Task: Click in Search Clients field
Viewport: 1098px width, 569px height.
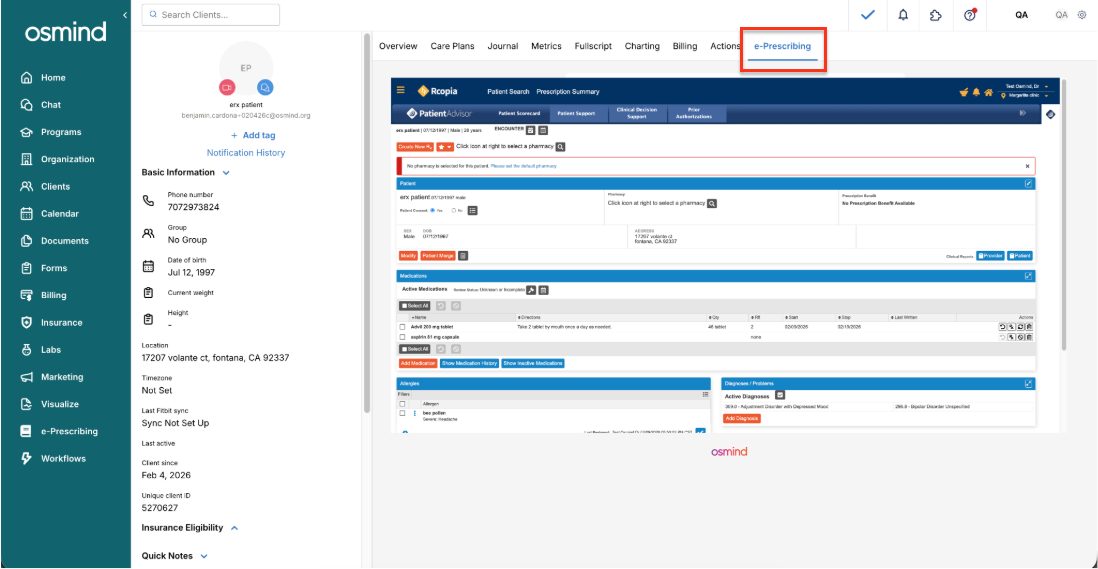Action: coord(211,15)
